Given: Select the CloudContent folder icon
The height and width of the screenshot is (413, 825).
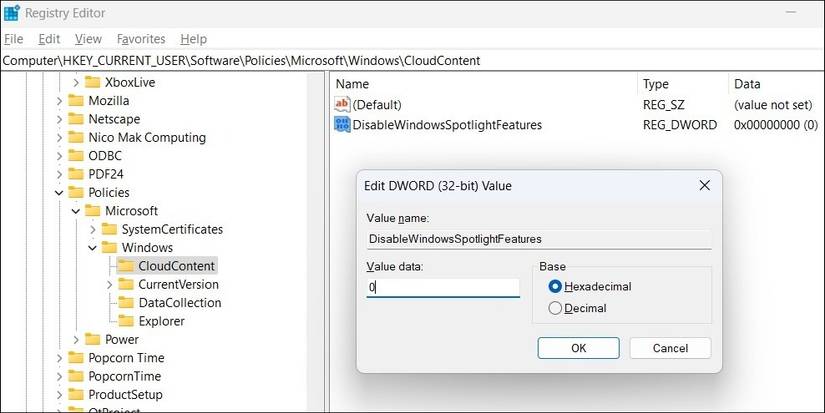Looking at the screenshot, I should click(125, 266).
